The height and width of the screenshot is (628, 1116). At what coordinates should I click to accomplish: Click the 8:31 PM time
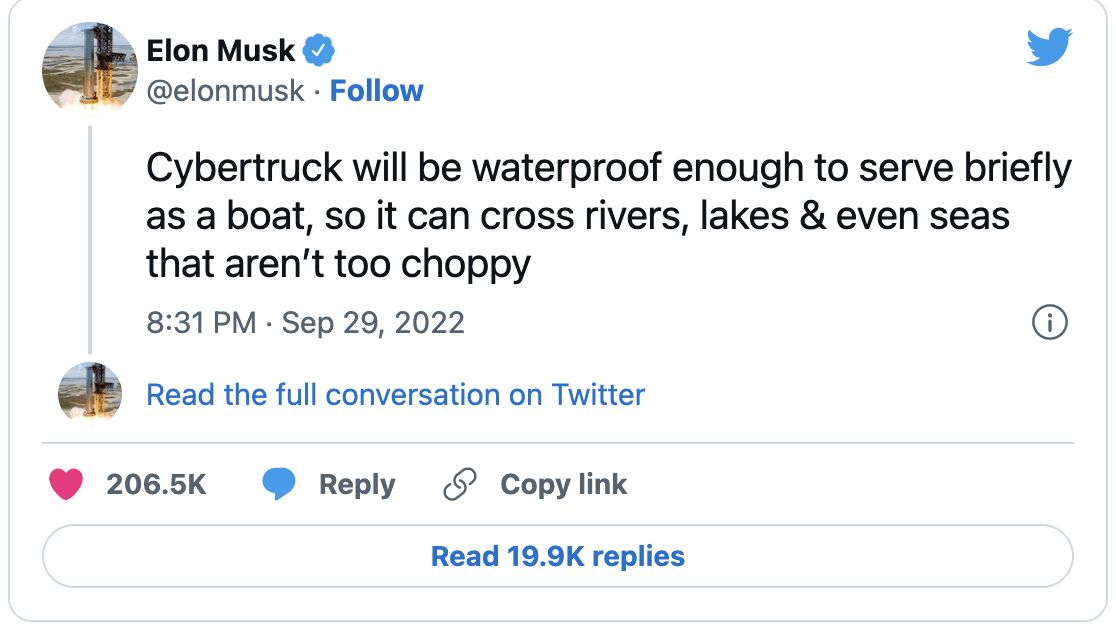click(201, 323)
